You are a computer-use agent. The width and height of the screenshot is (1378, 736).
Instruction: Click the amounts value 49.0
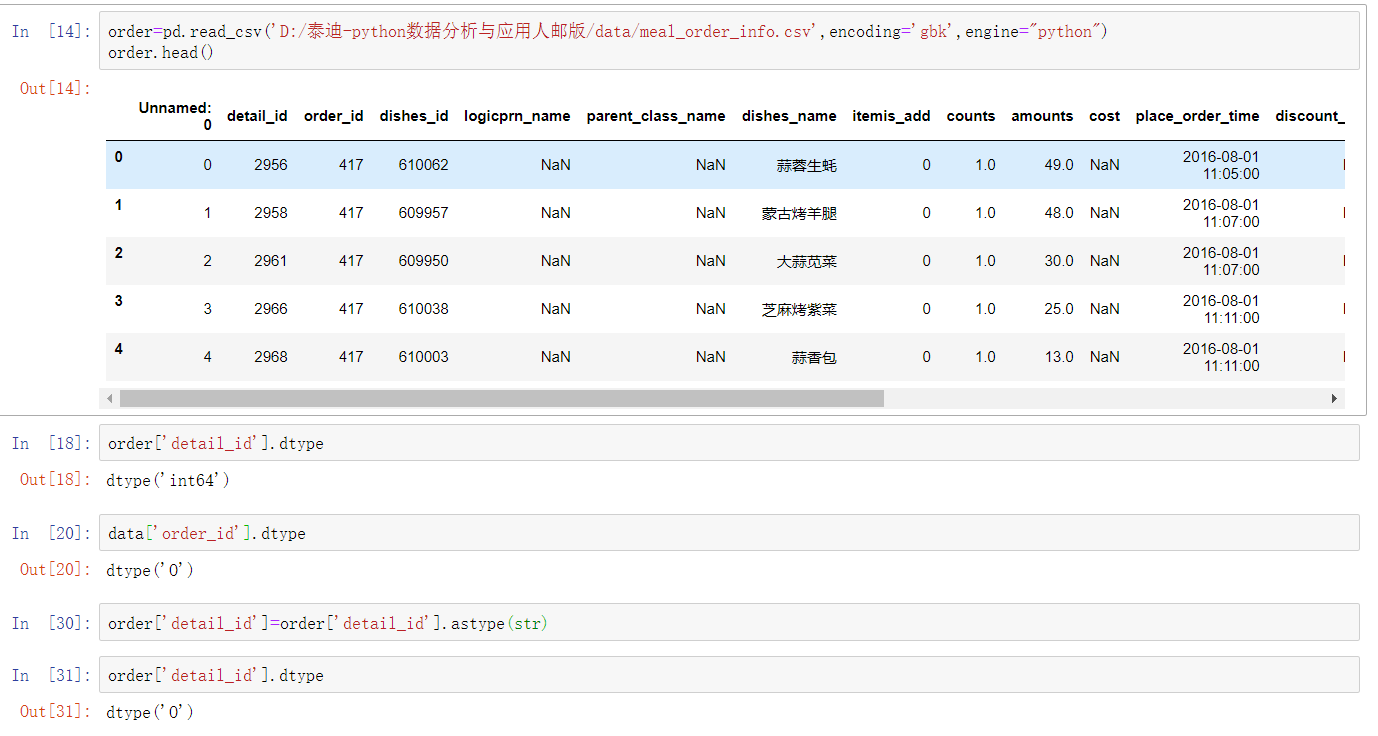[x=1059, y=165]
